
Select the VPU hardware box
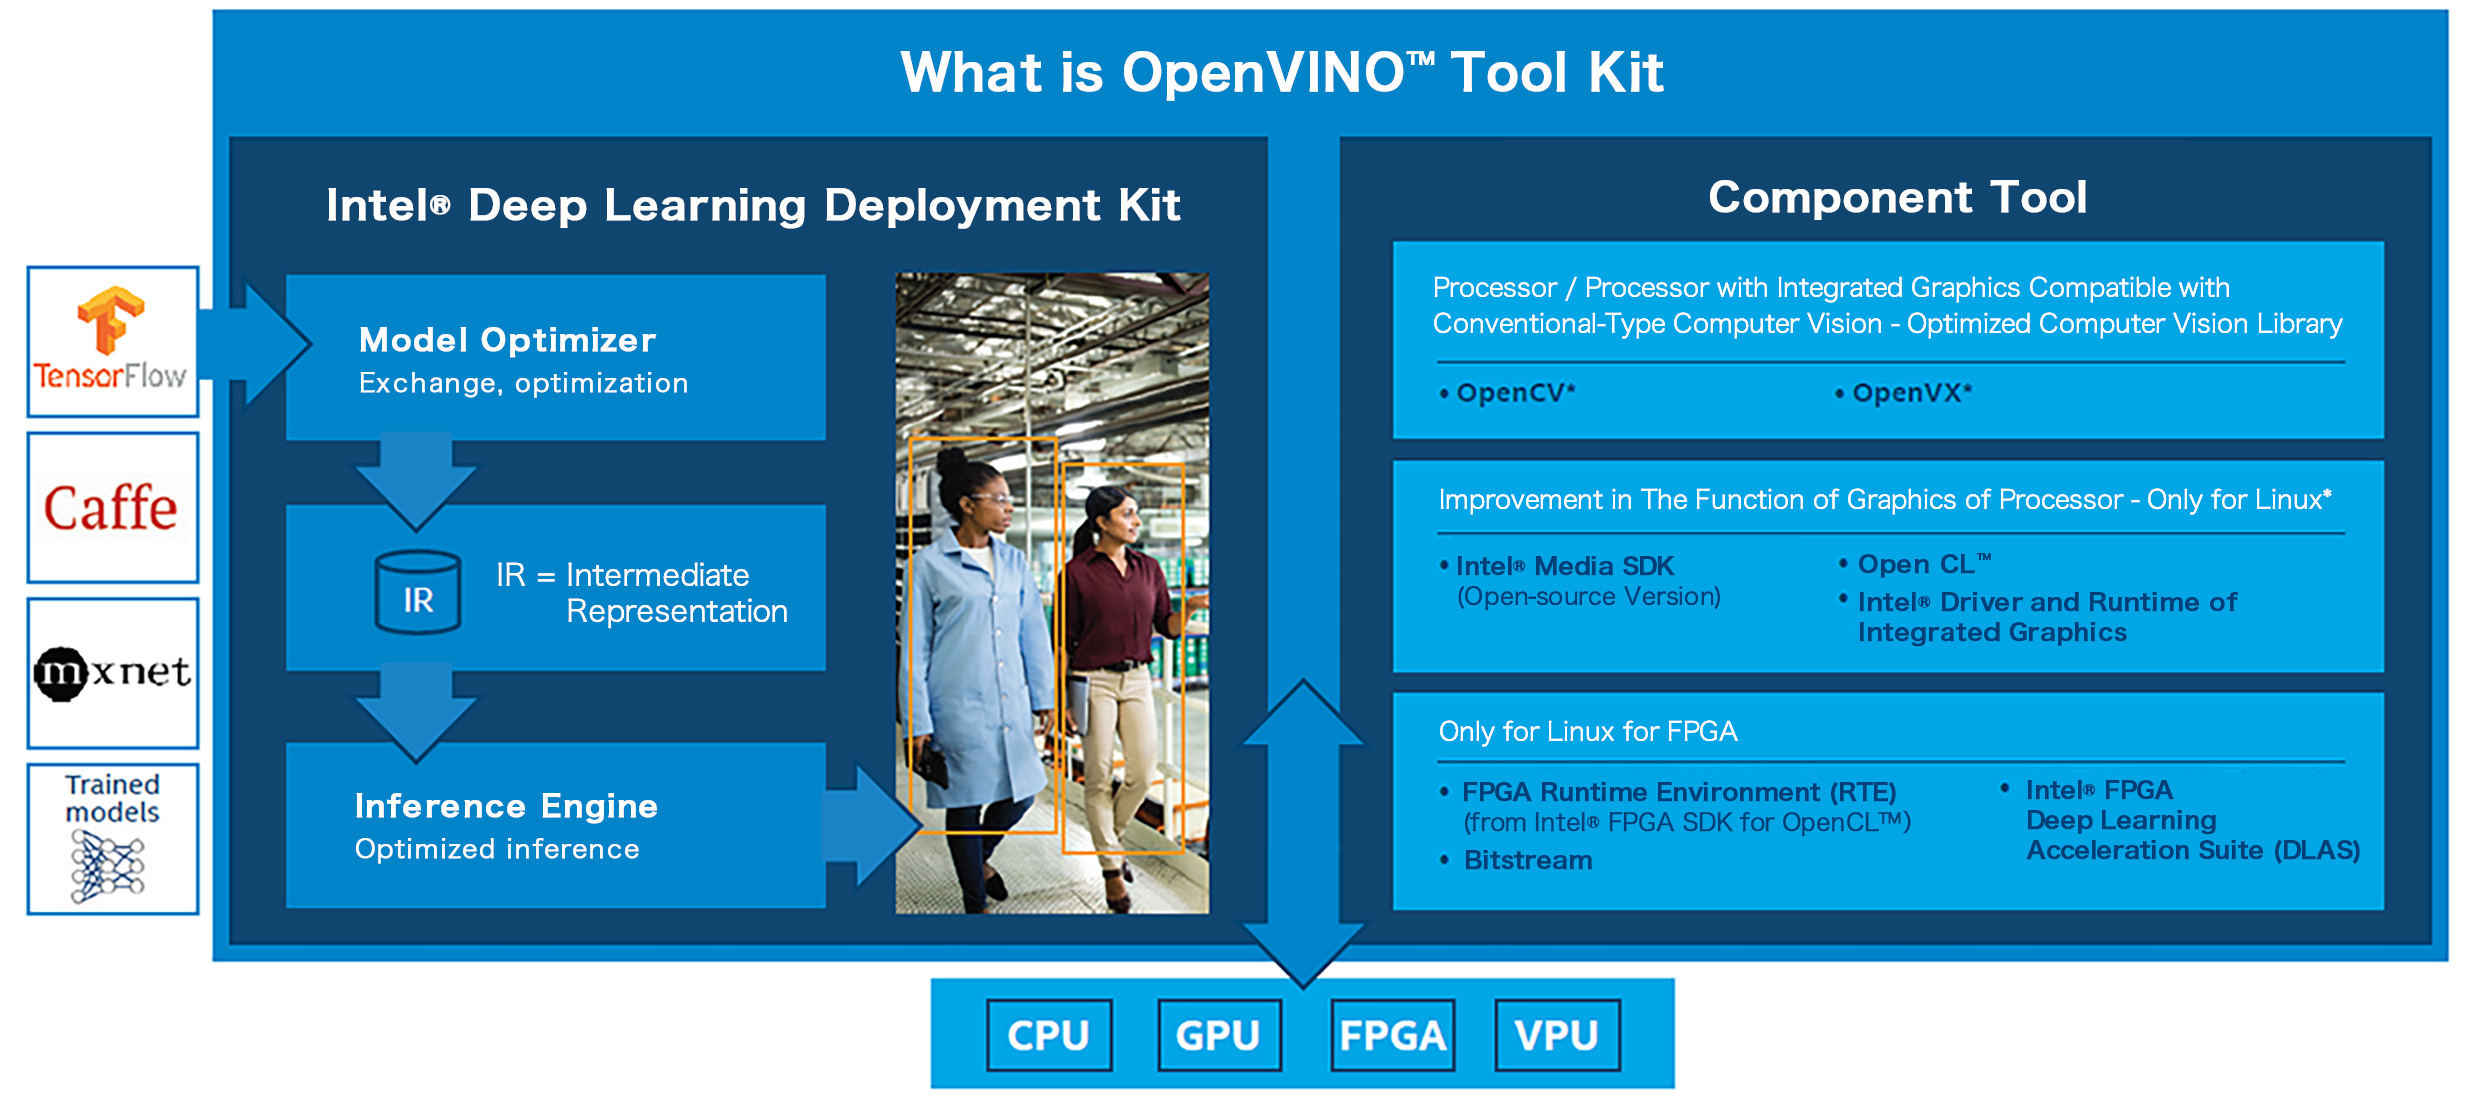click(1557, 1035)
